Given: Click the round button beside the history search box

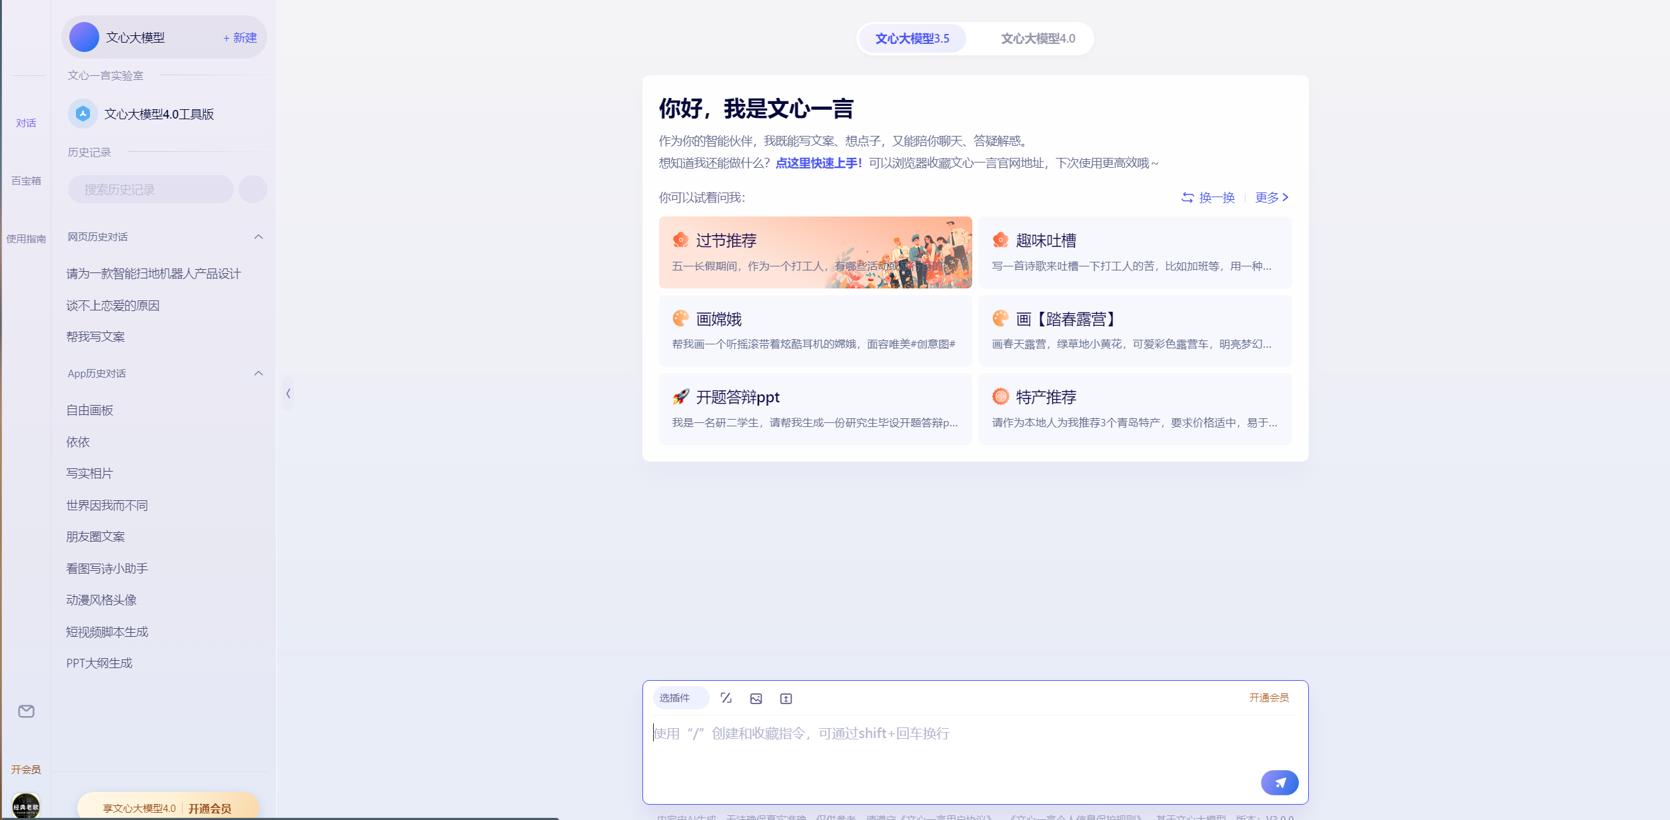Looking at the screenshot, I should coord(253,189).
